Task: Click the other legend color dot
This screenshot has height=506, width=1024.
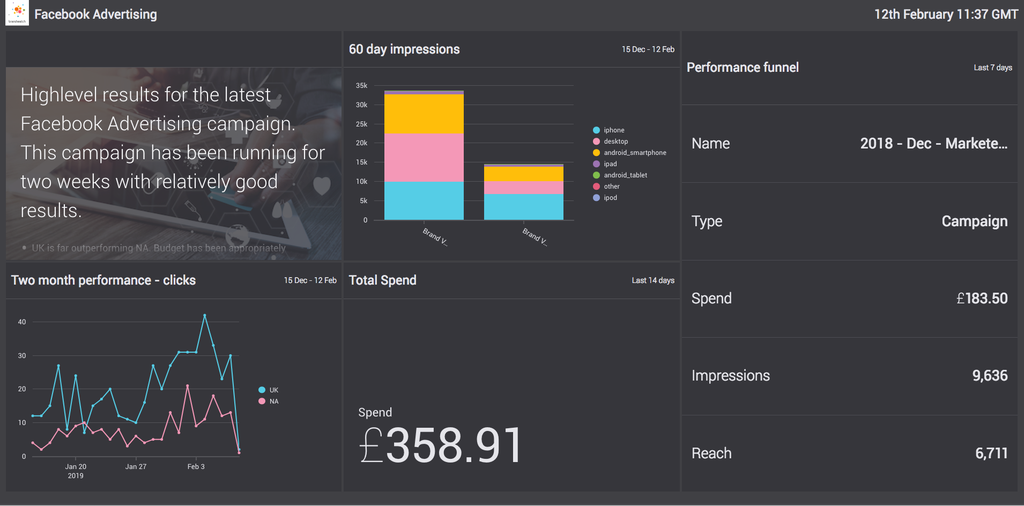Action: tap(597, 186)
